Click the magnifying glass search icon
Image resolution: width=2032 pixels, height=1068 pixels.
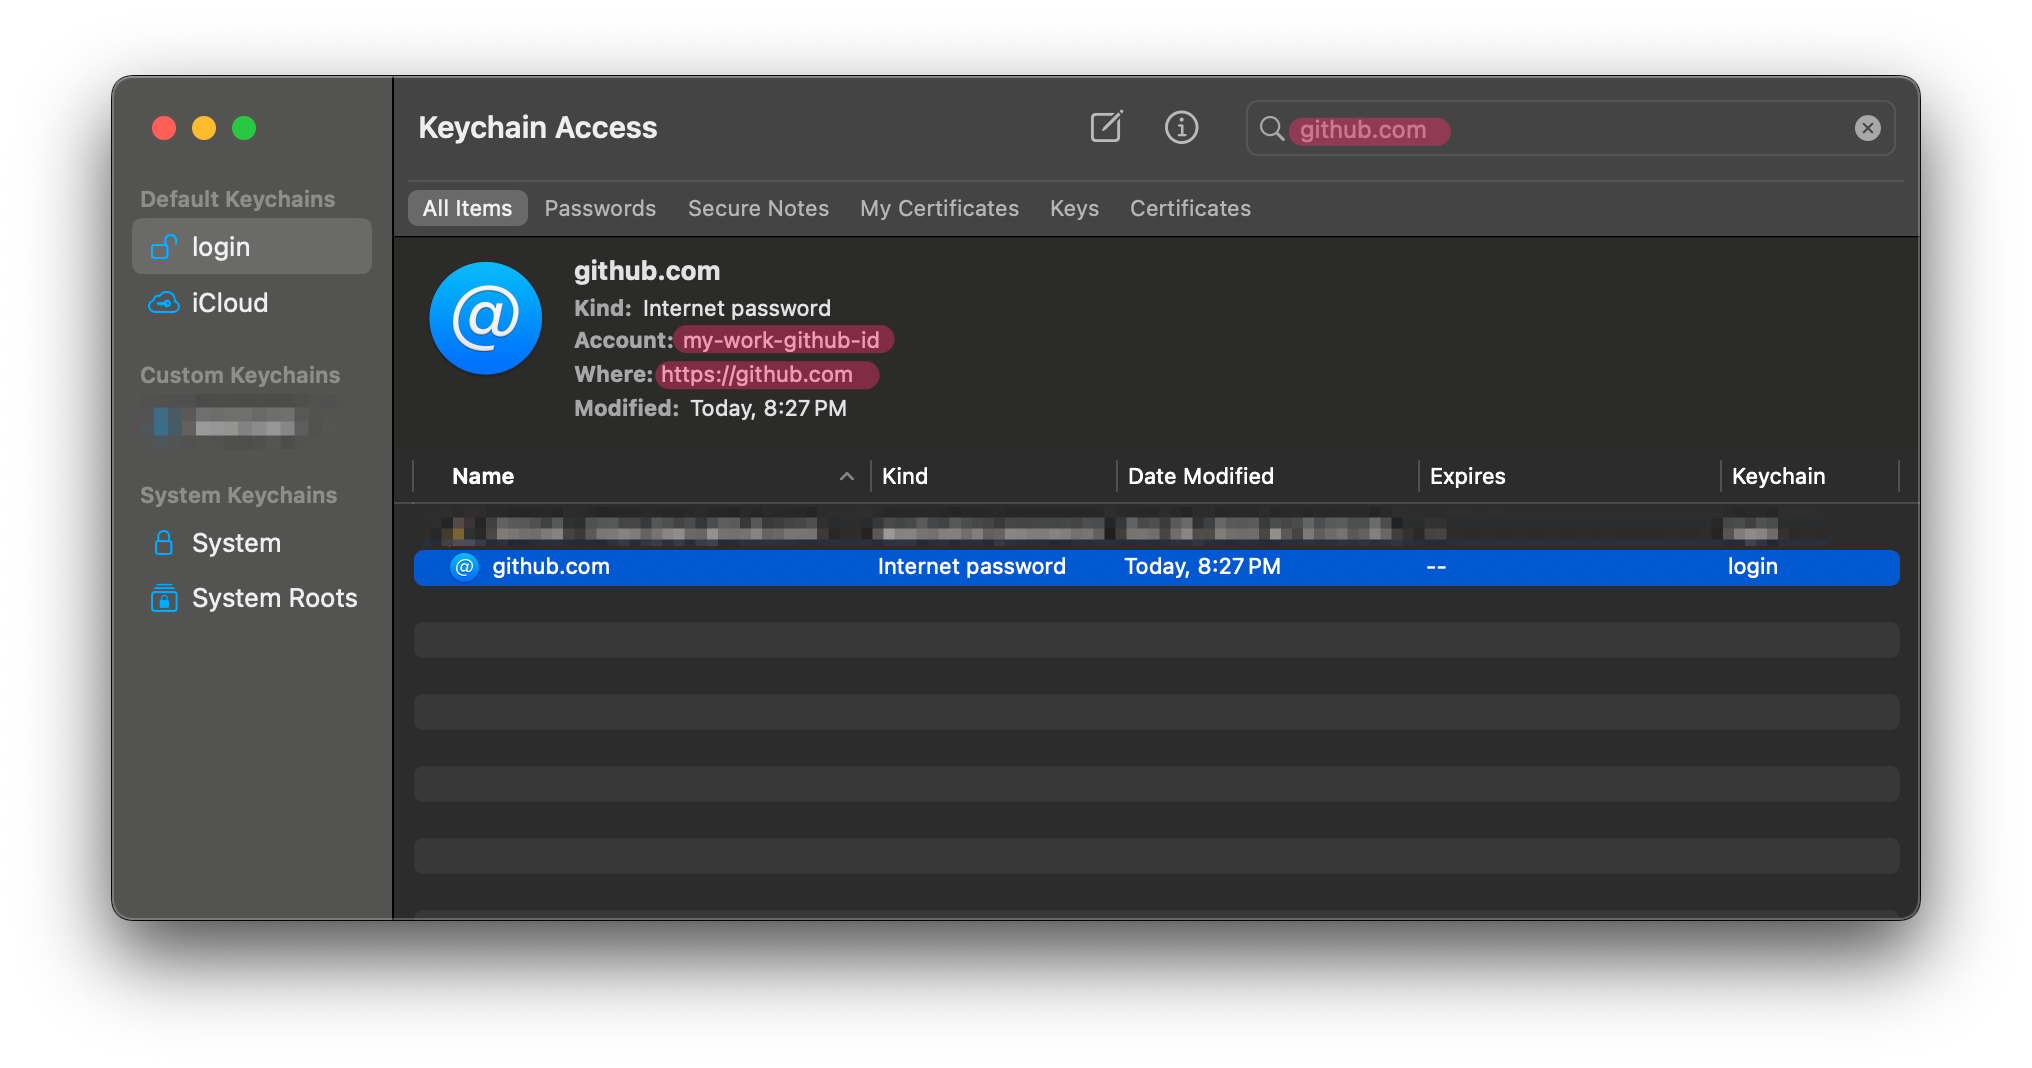click(1271, 128)
